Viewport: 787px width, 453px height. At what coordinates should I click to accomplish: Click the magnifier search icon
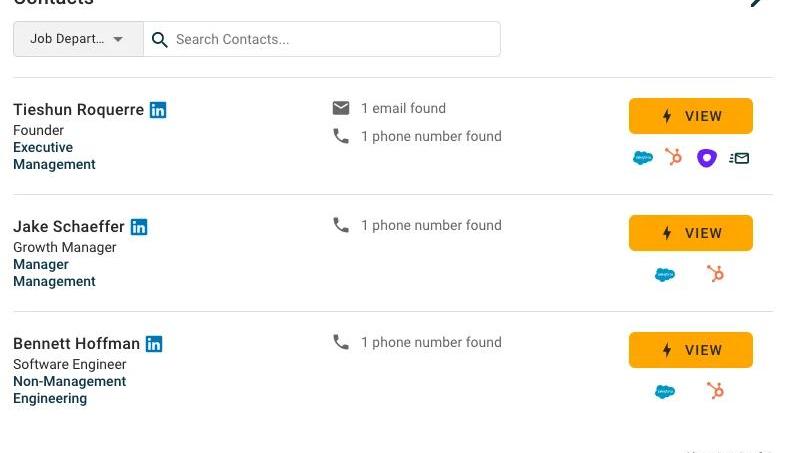159,40
